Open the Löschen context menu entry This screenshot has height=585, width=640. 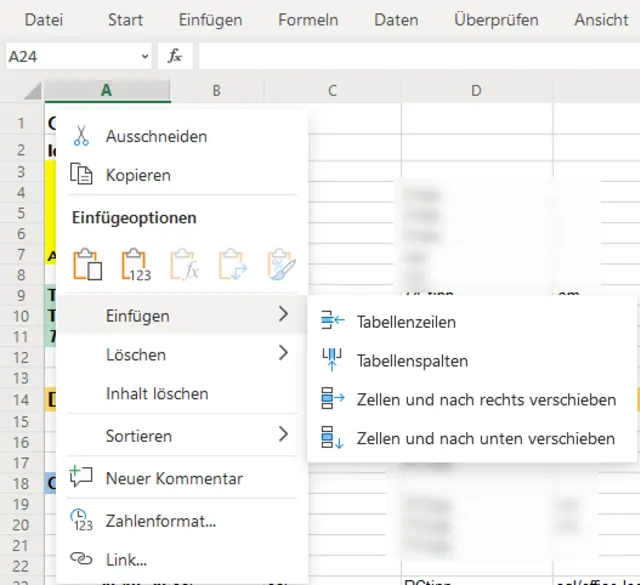182,354
